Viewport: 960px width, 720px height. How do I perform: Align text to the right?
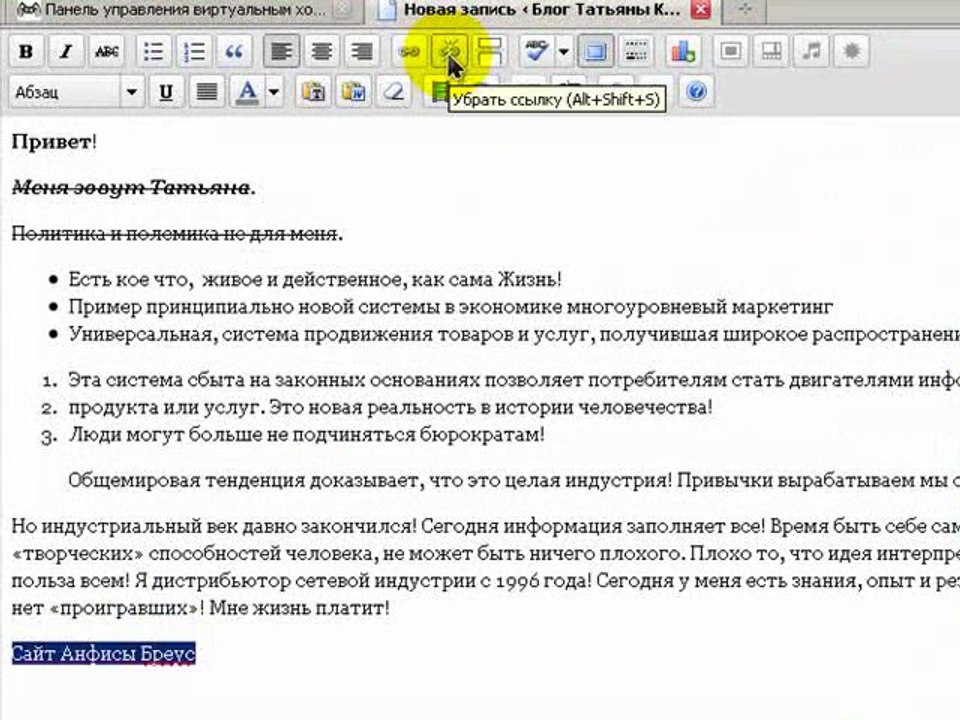click(362, 51)
